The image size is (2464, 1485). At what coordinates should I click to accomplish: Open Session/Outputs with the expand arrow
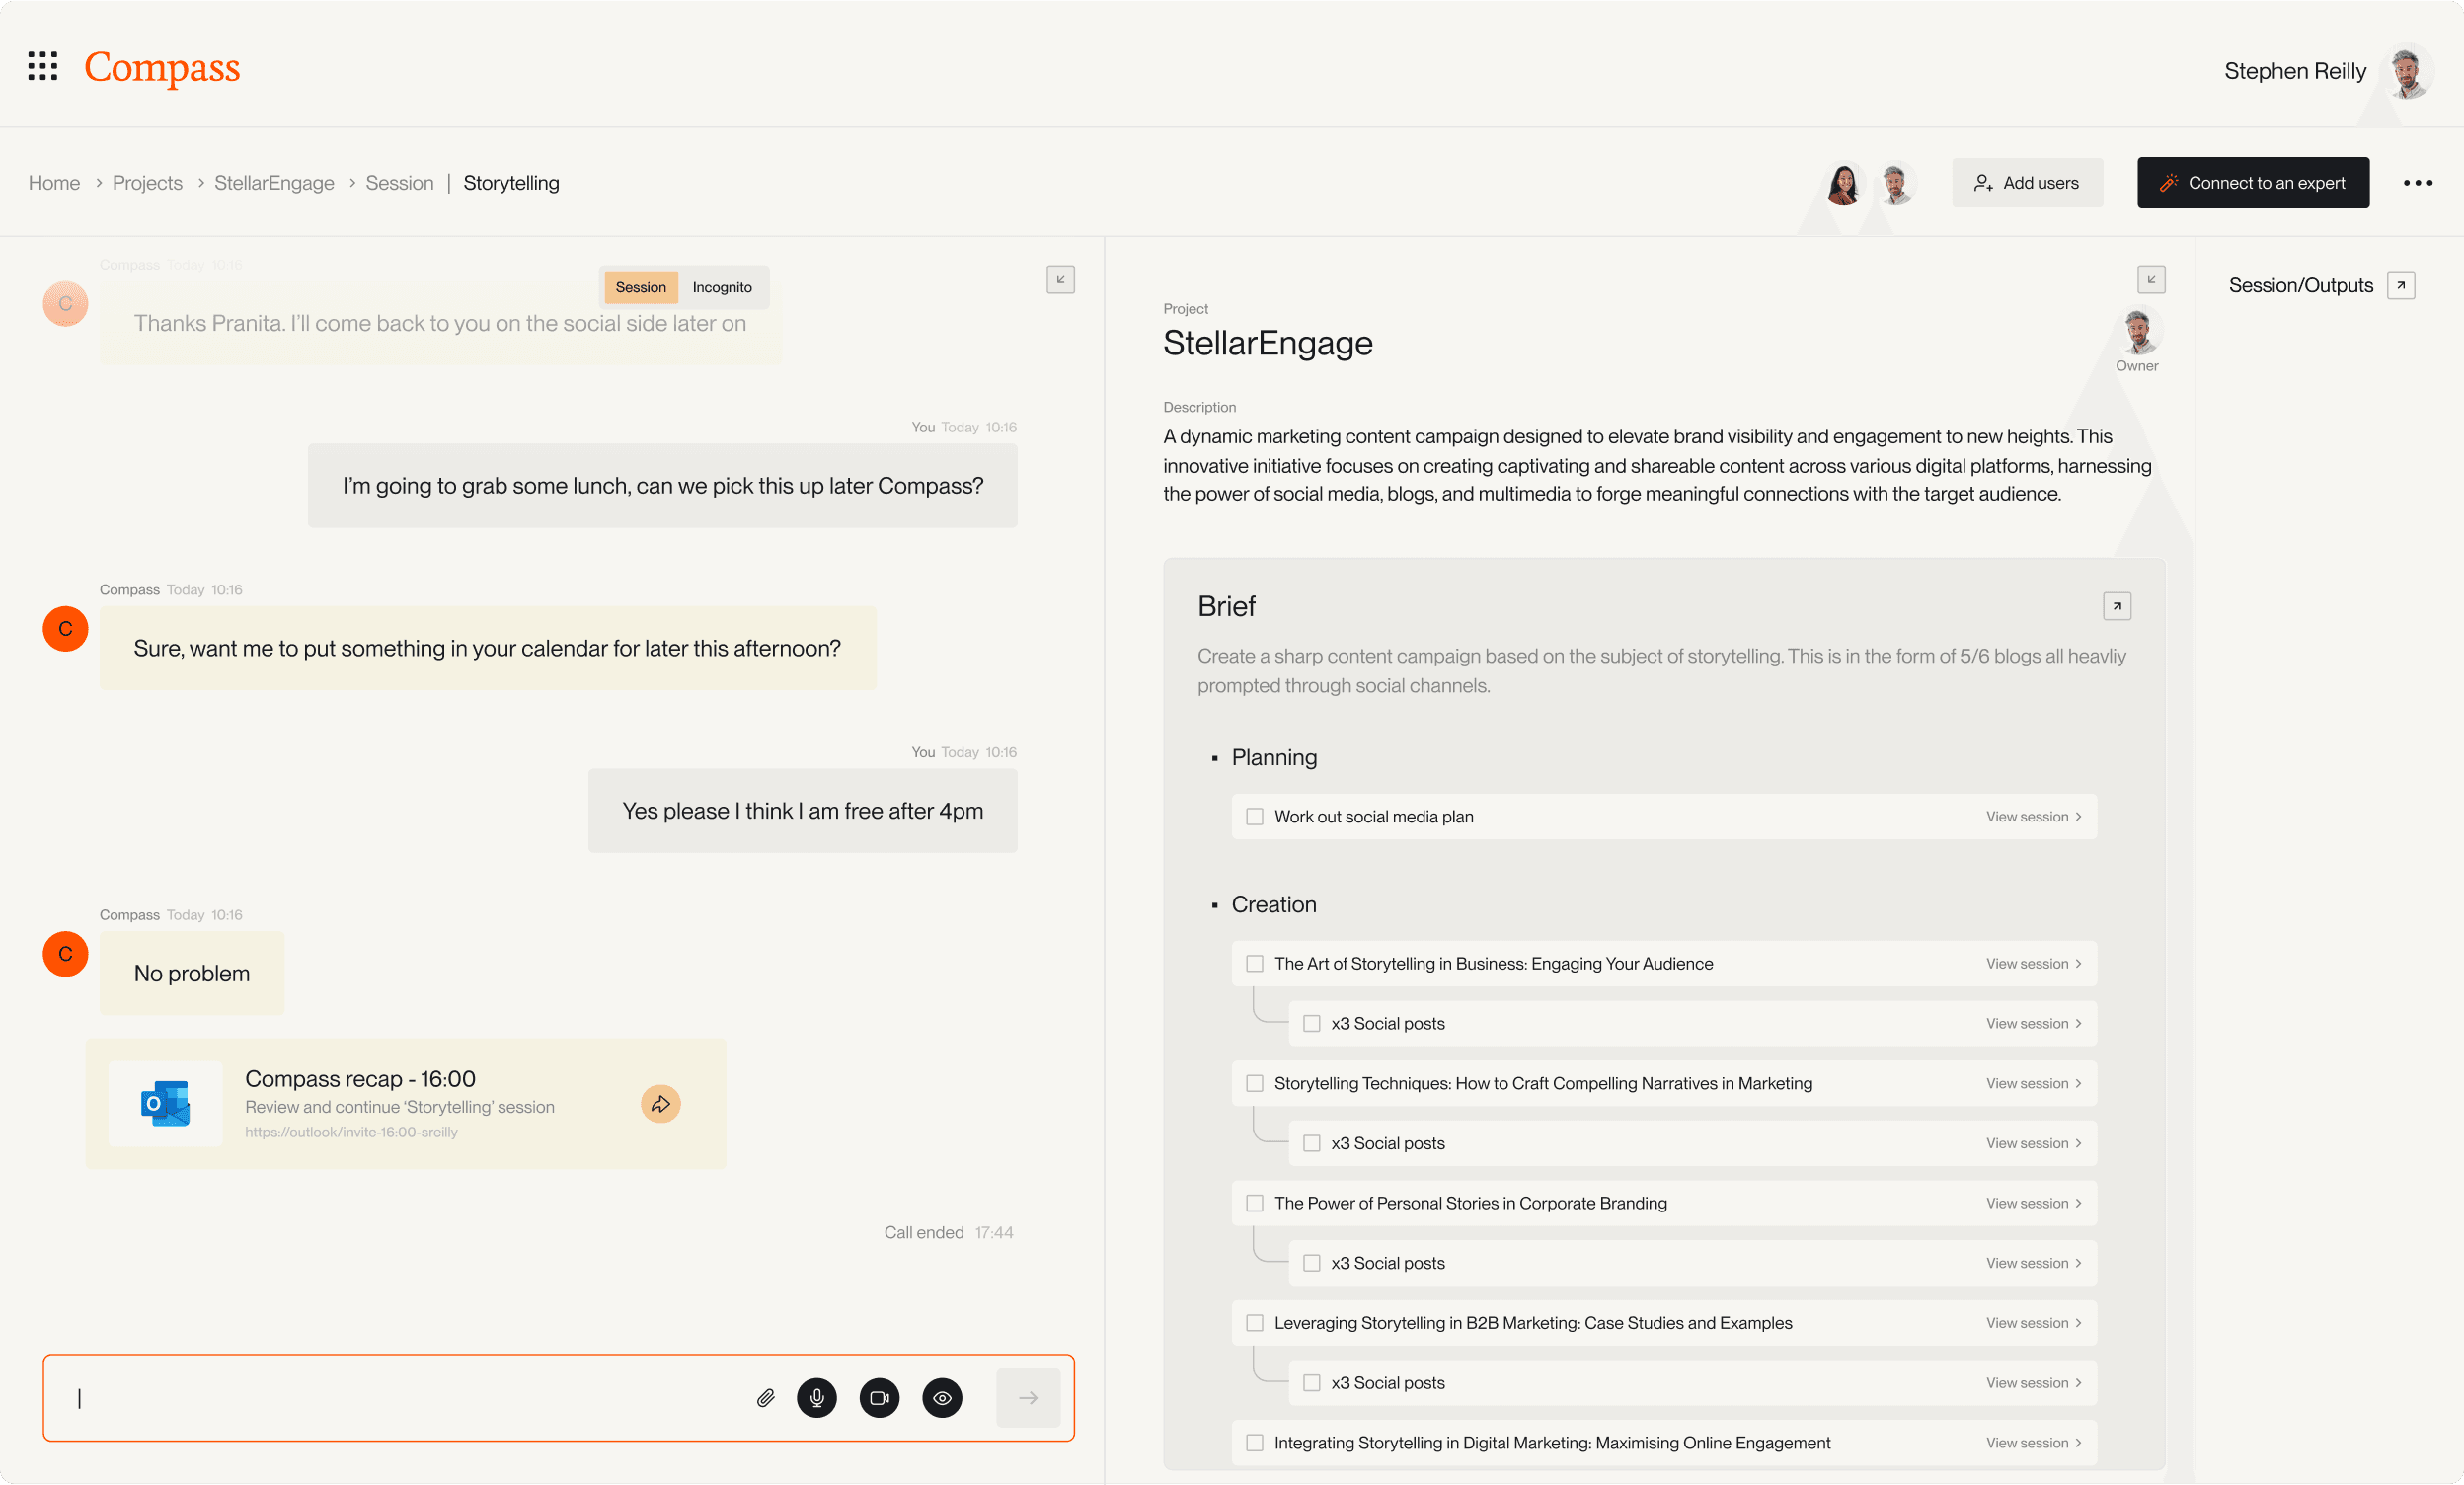2402,285
